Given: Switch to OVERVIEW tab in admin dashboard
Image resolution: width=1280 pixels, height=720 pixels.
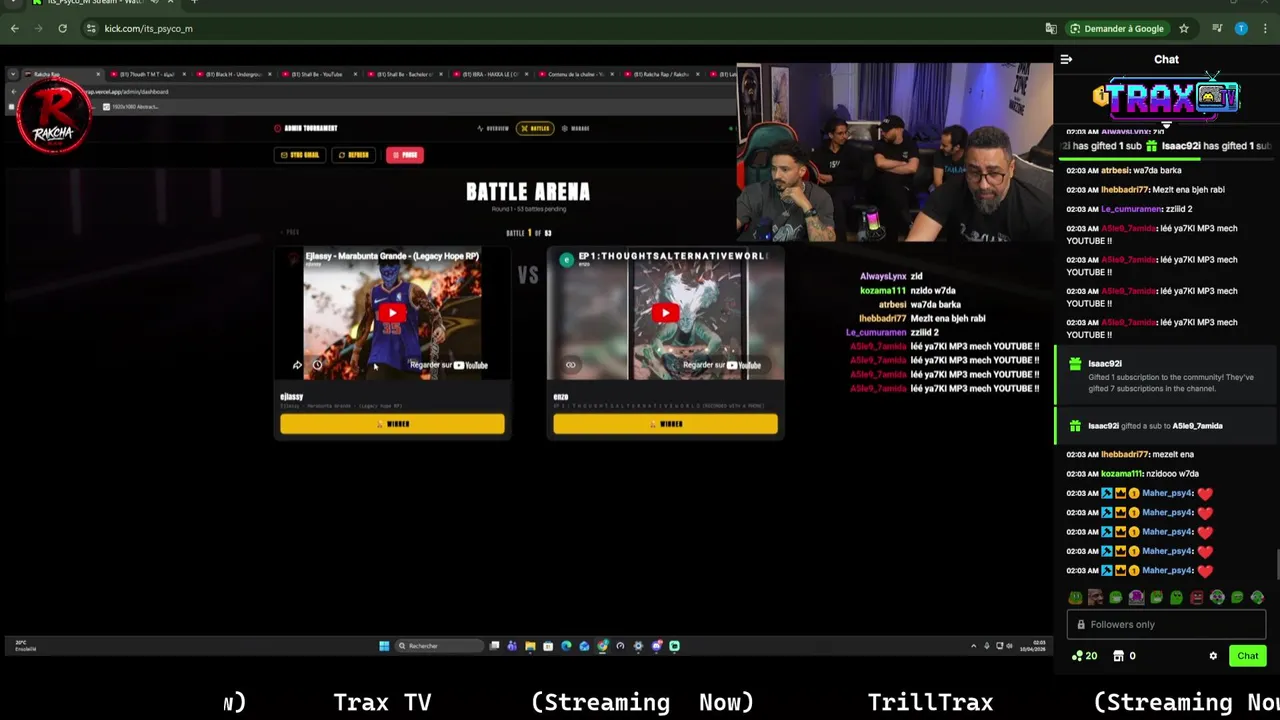Looking at the screenshot, I should click(493, 128).
